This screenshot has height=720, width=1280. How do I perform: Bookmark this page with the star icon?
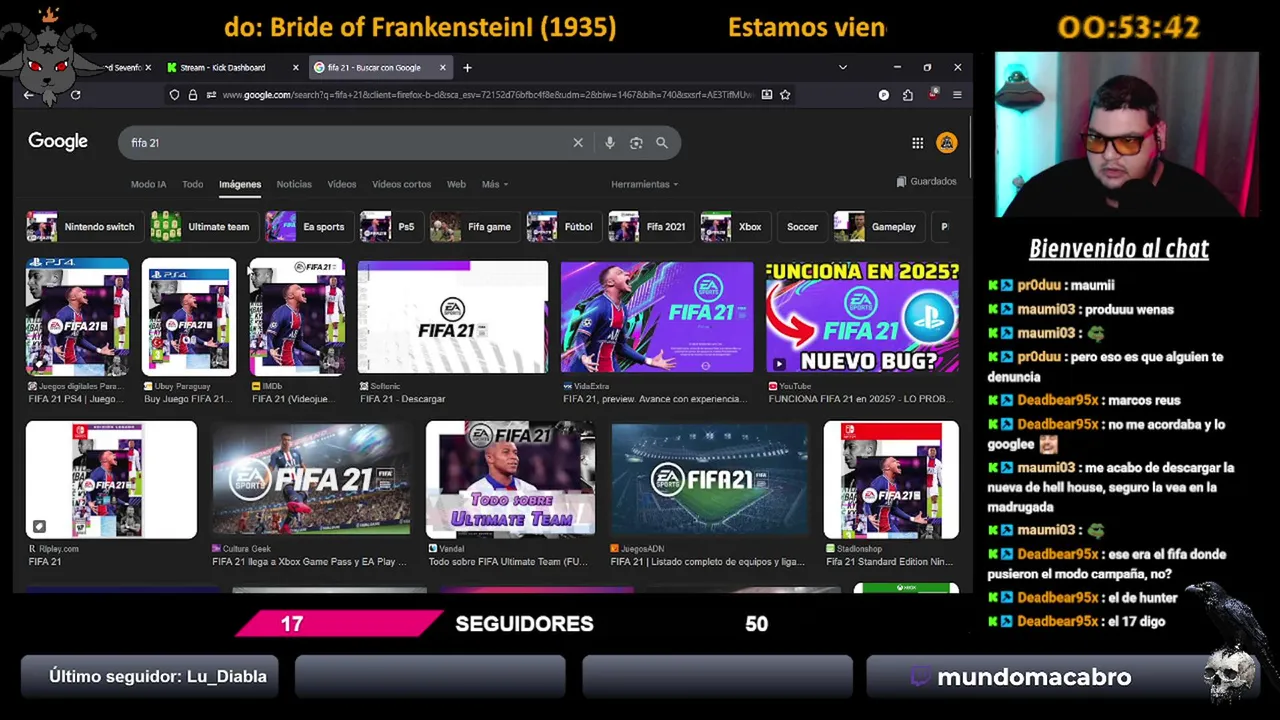point(785,95)
